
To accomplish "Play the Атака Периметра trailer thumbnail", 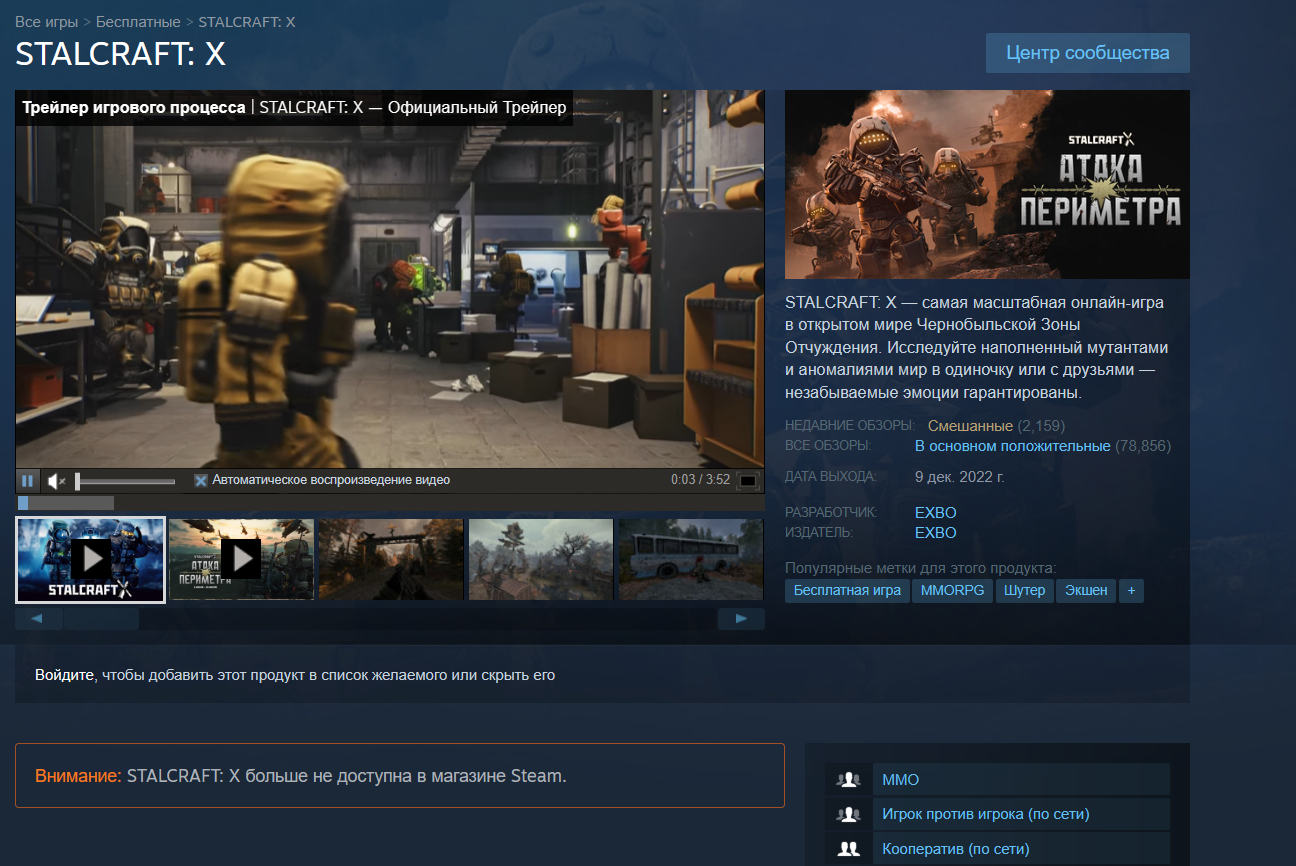I will (x=241, y=559).
